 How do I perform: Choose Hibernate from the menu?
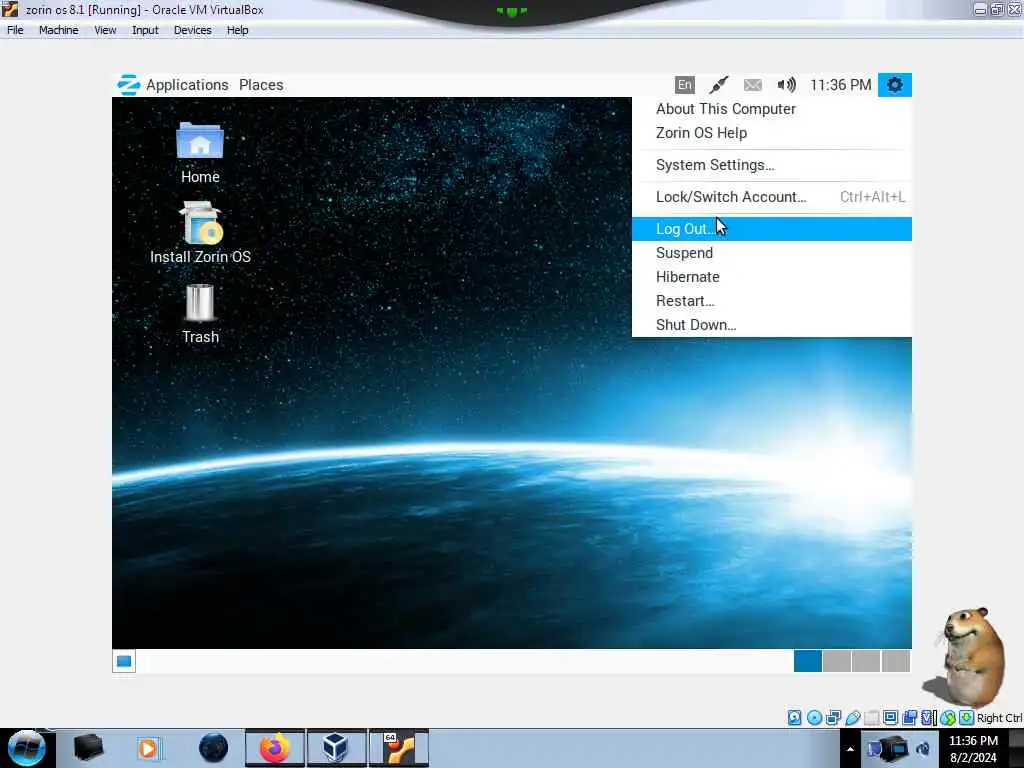(771, 277)
